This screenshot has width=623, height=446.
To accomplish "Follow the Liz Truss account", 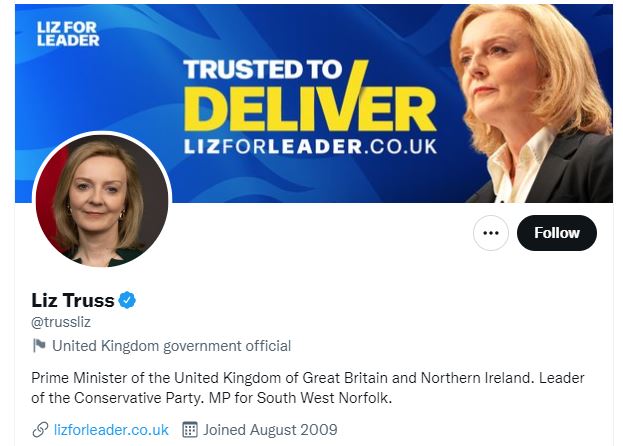I will [556, 233].
